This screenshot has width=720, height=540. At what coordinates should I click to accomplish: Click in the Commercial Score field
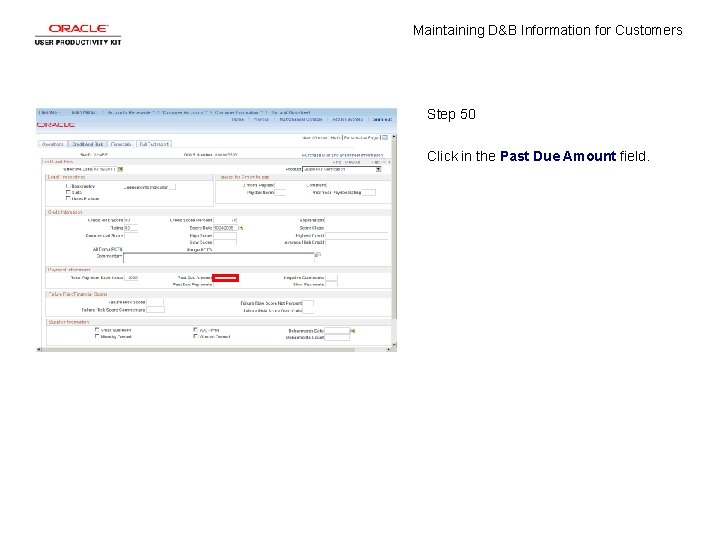coord(131,236)
